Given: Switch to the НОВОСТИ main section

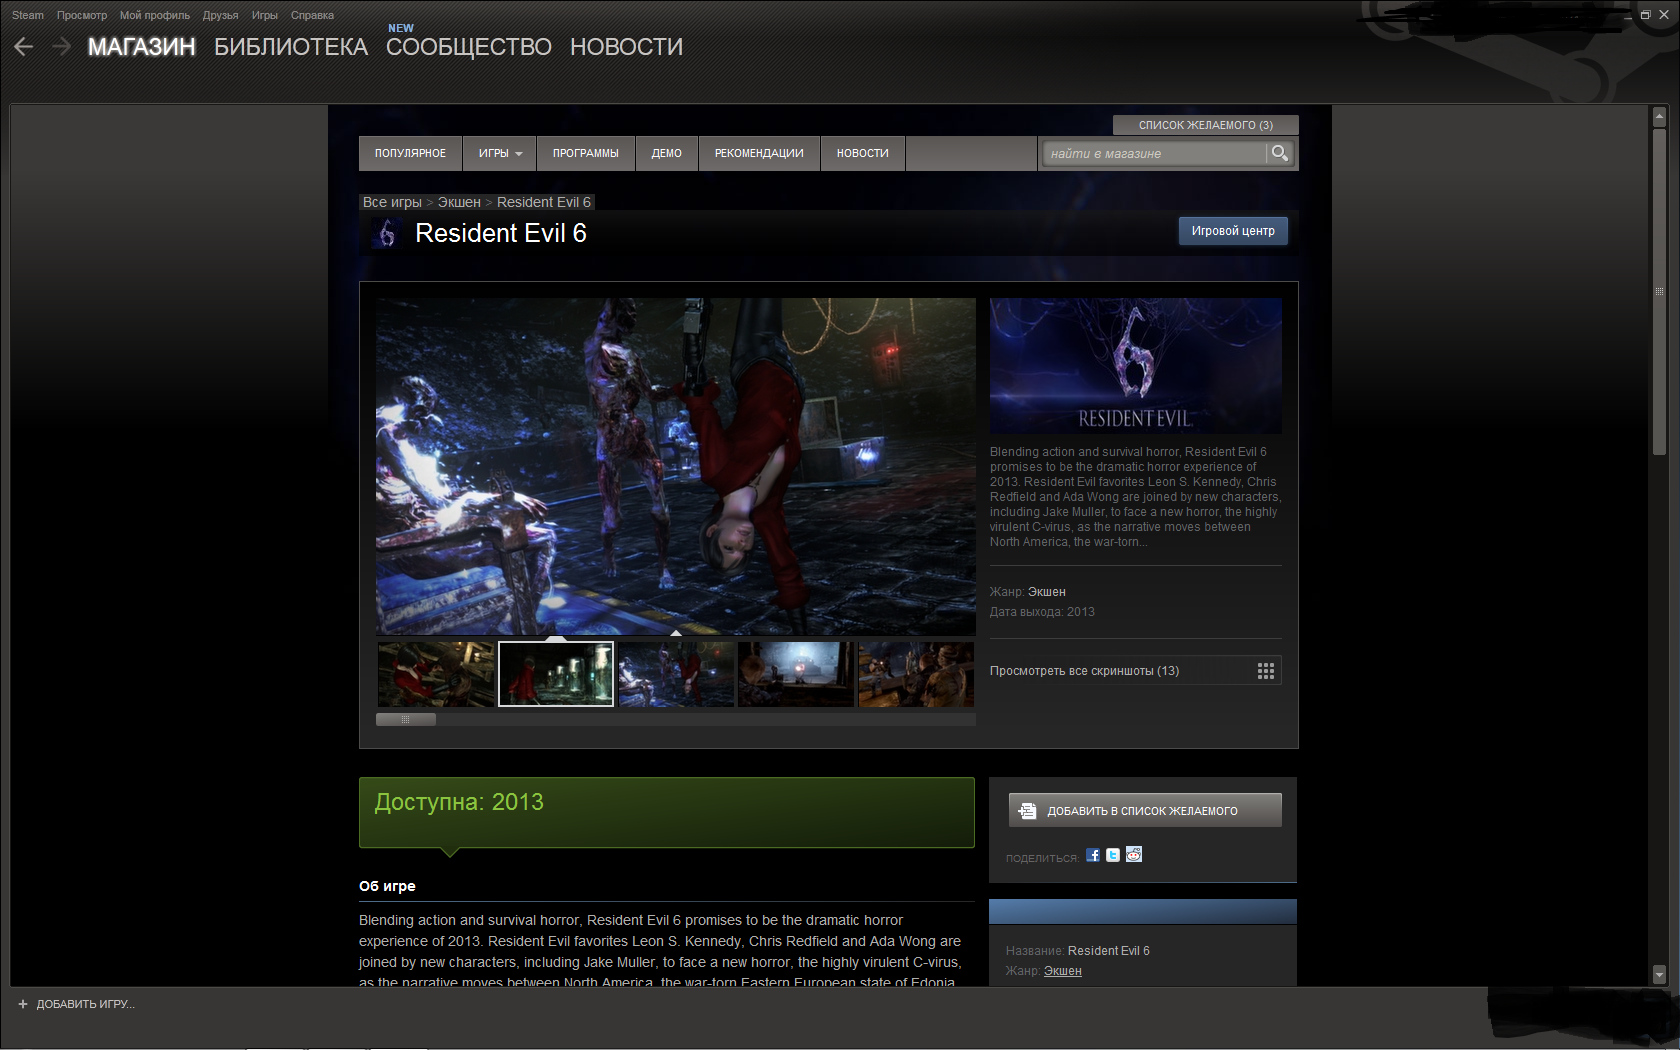Looking at the screenshot, I should coord(627,47).
